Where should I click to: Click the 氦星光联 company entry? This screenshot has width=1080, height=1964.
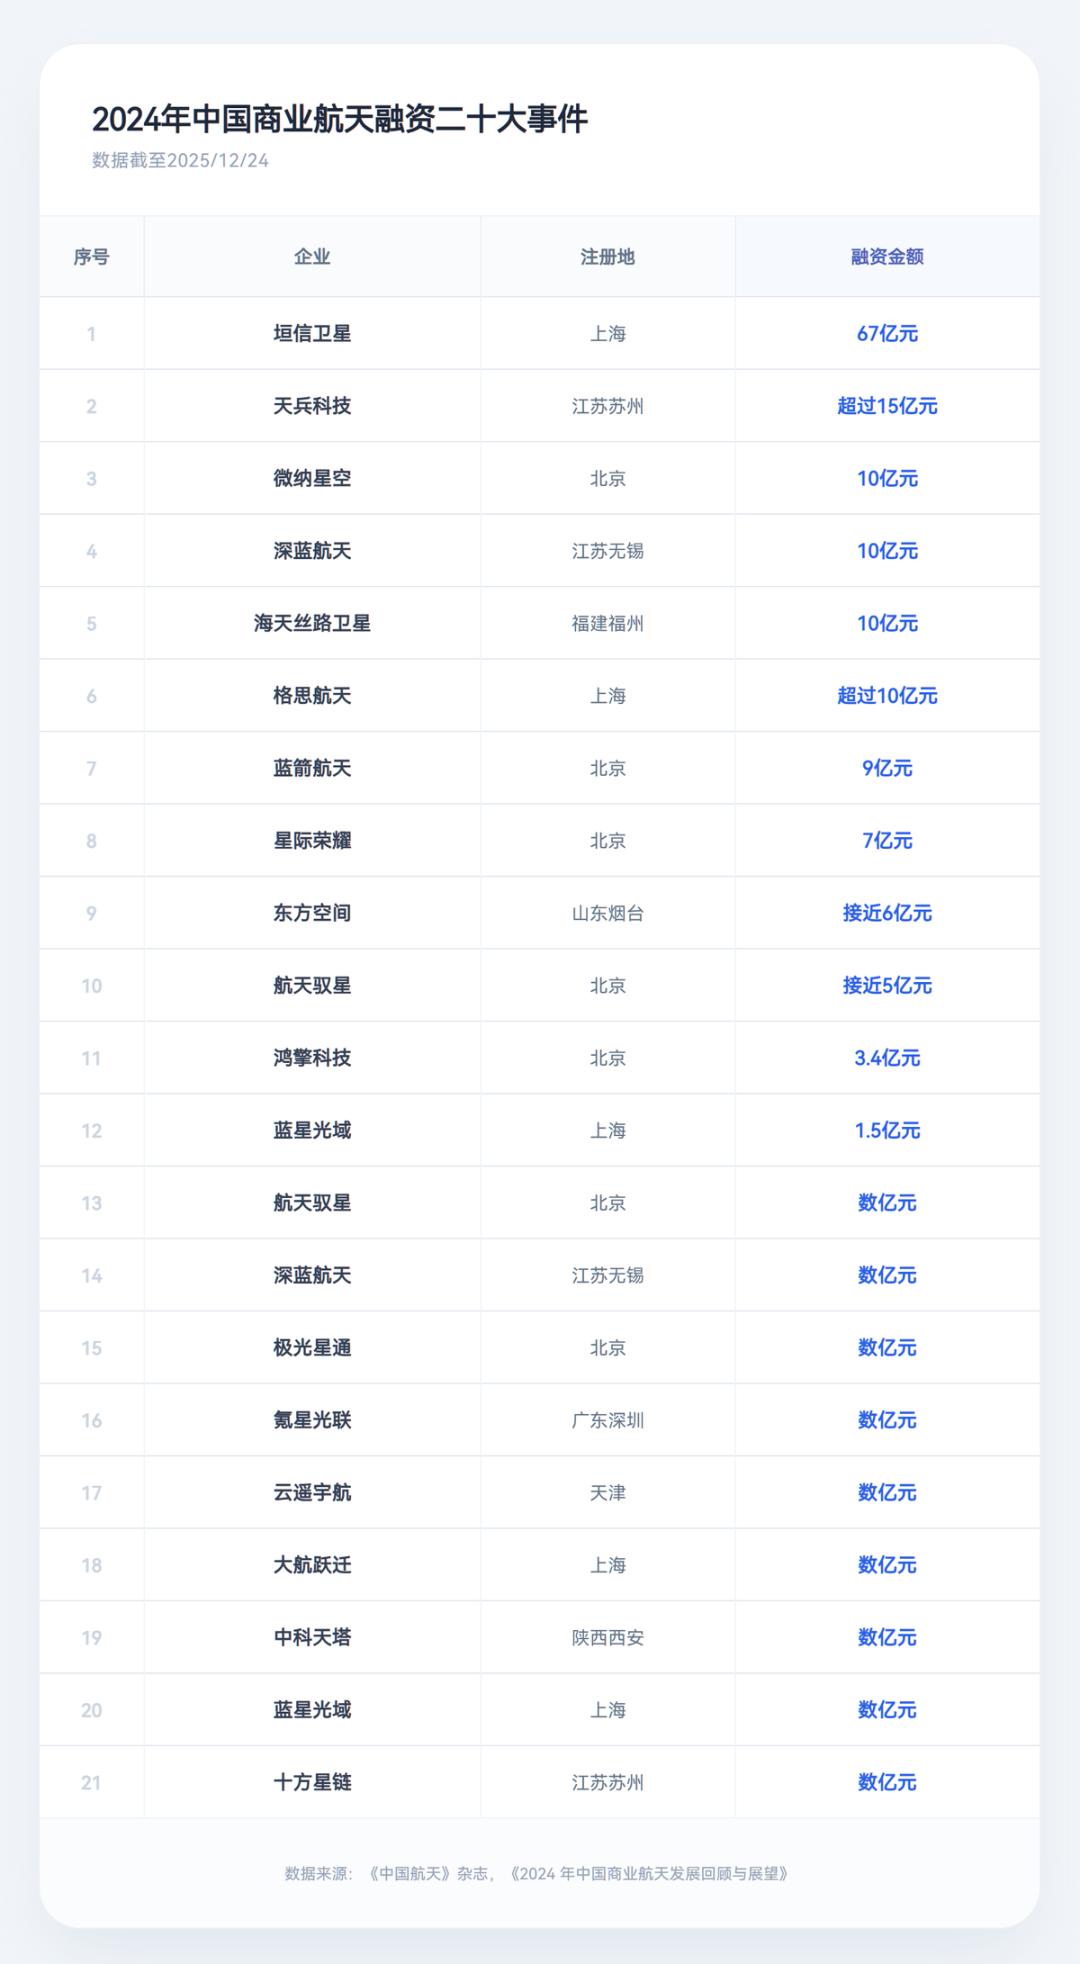click(x=312, y=1420)
